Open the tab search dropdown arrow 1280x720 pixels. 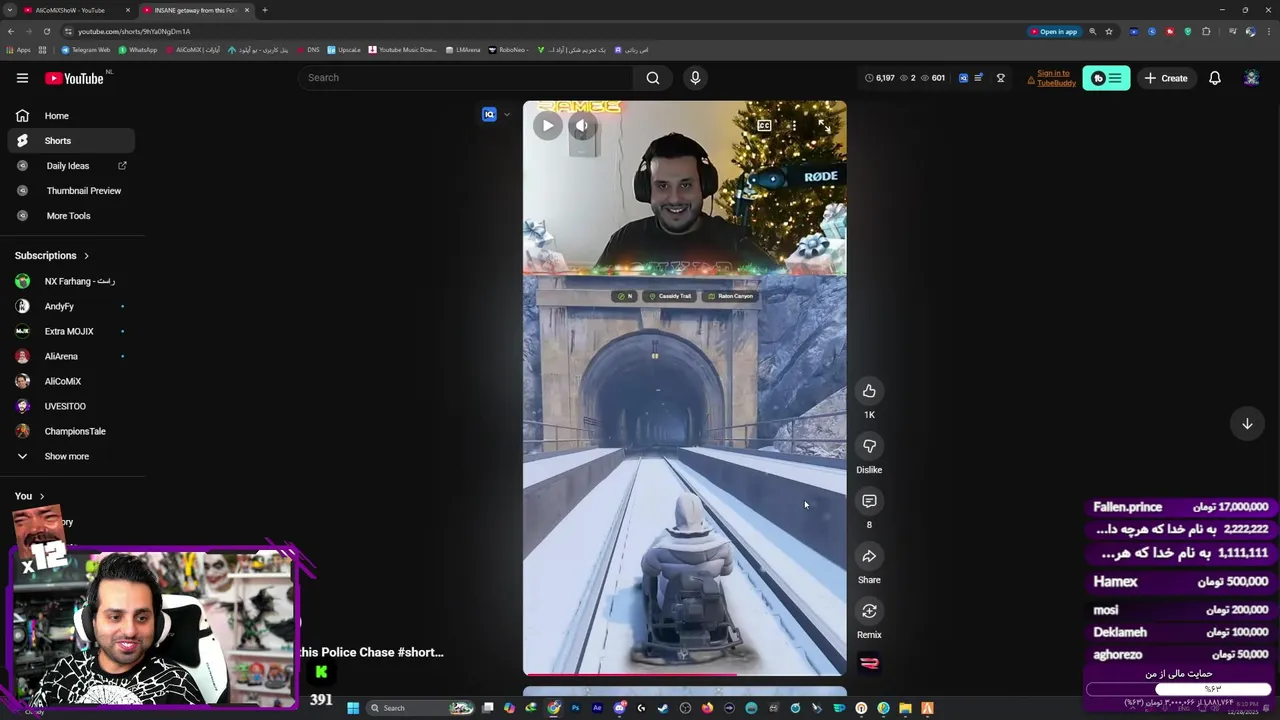8,10
